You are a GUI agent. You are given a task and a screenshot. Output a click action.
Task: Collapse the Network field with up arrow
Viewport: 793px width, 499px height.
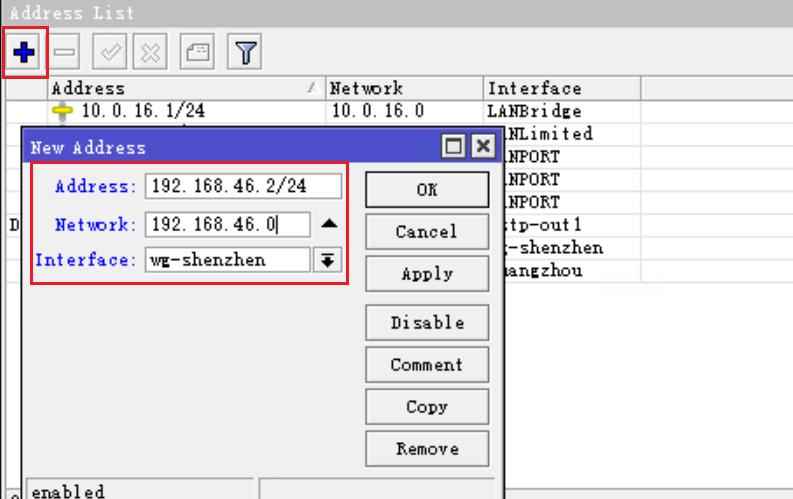click(329, 224)
